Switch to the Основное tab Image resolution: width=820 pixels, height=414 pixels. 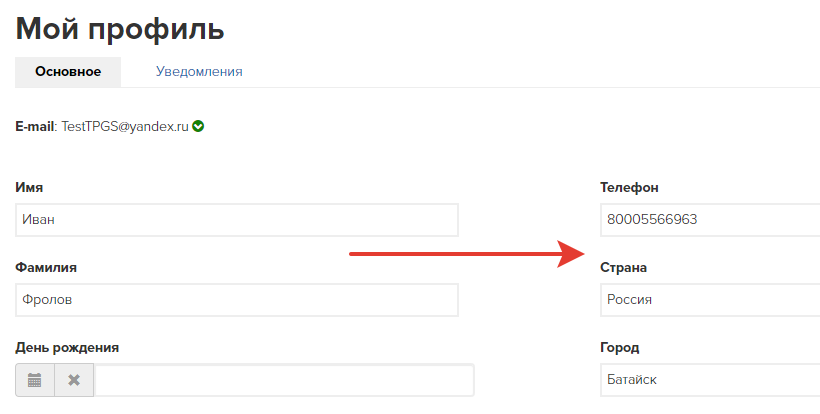tap(68, 72)
